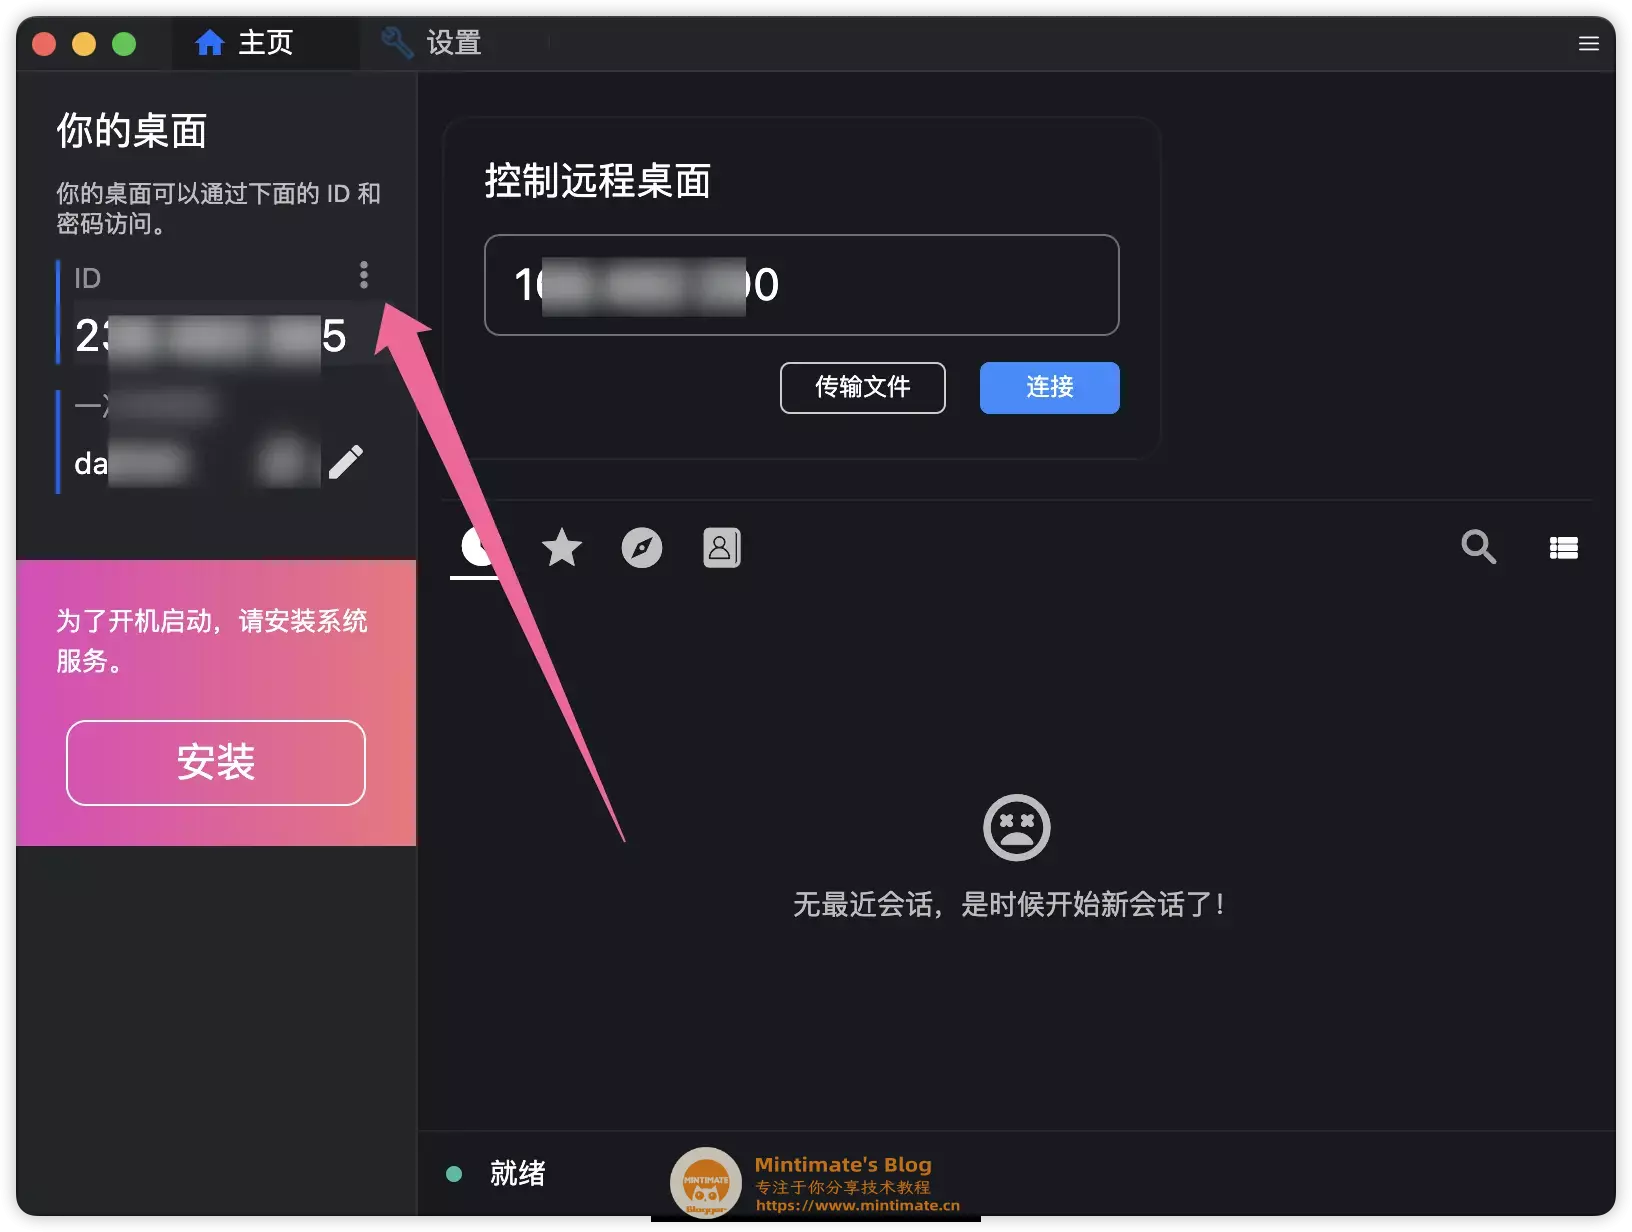
Task: Switch to list view layout
Action: point(1564,548)
